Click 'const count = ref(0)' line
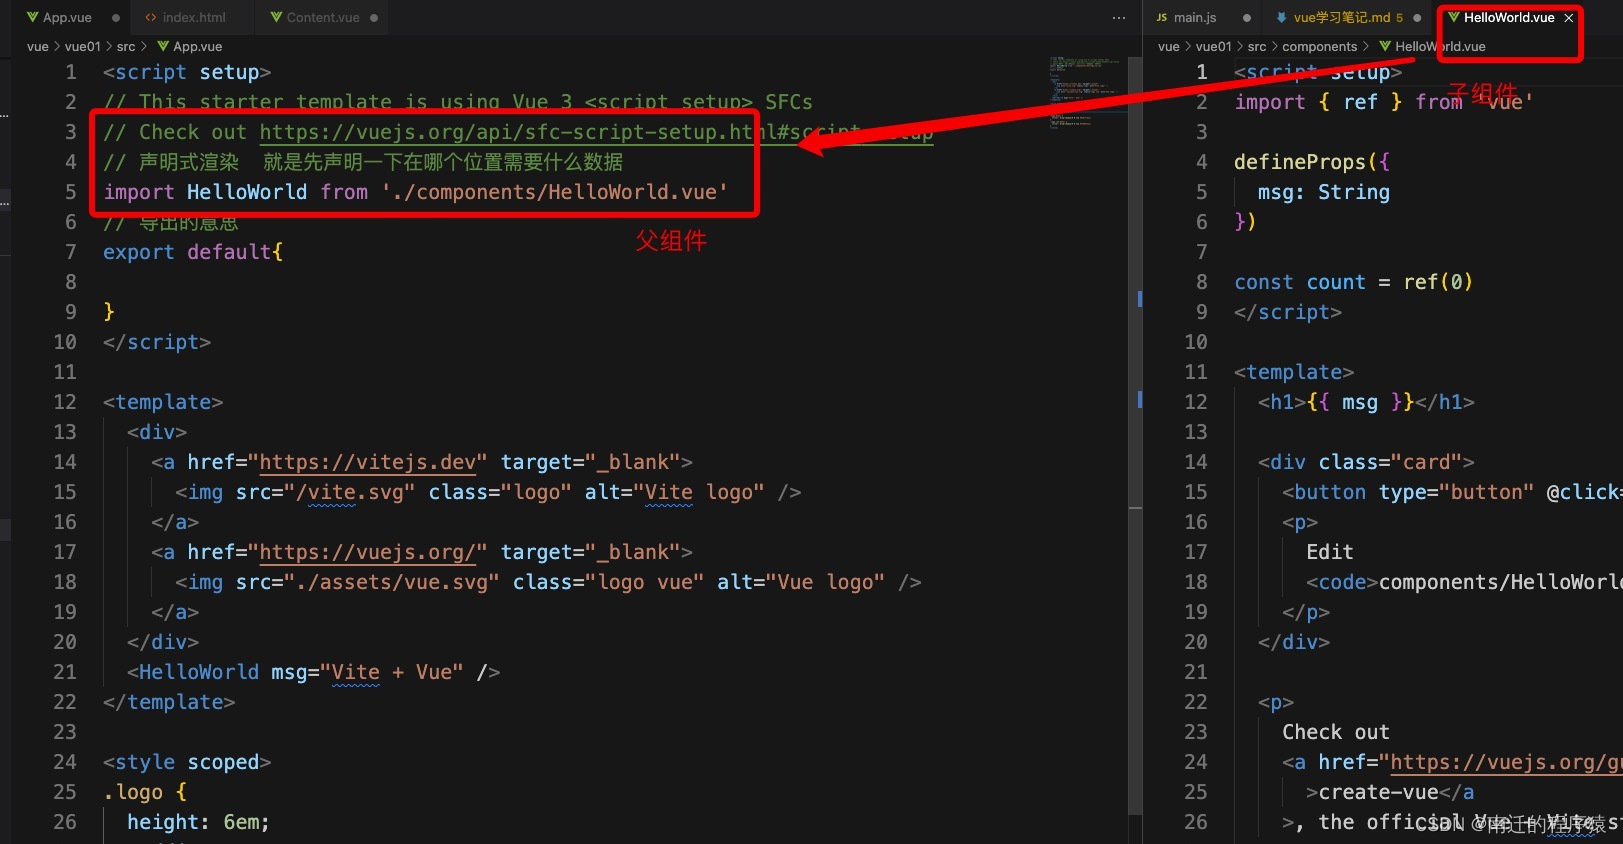Screen dimensions: 1623x844 point(1353,282)
